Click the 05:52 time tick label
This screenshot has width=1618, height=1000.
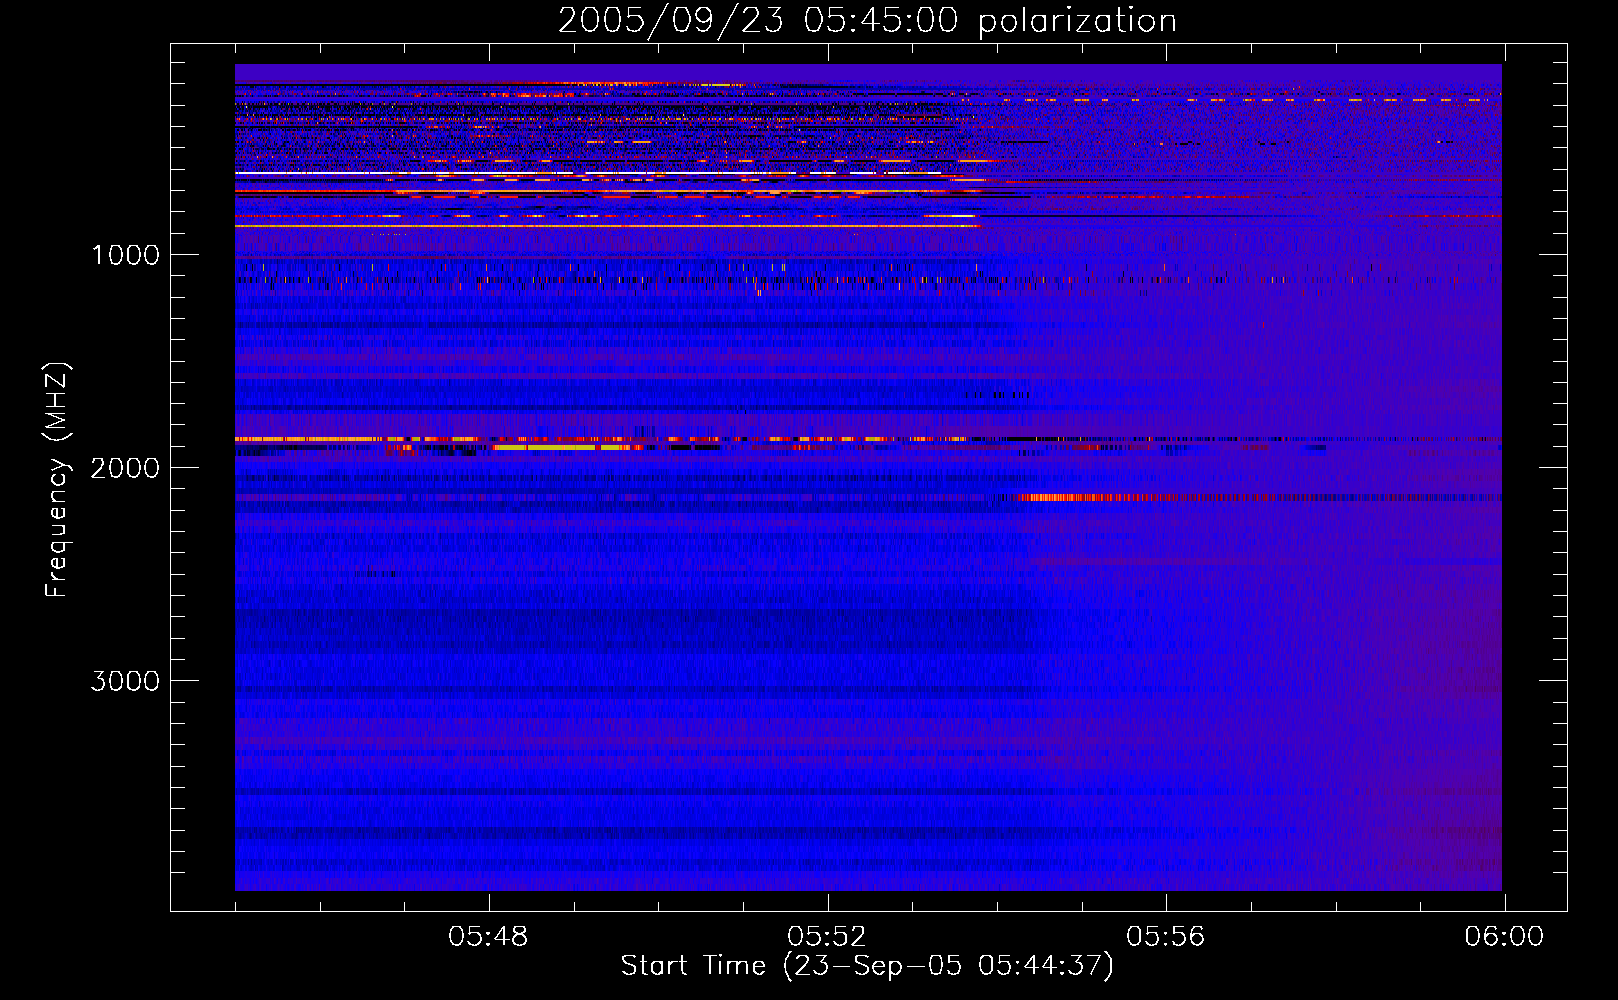pos(827,937)
